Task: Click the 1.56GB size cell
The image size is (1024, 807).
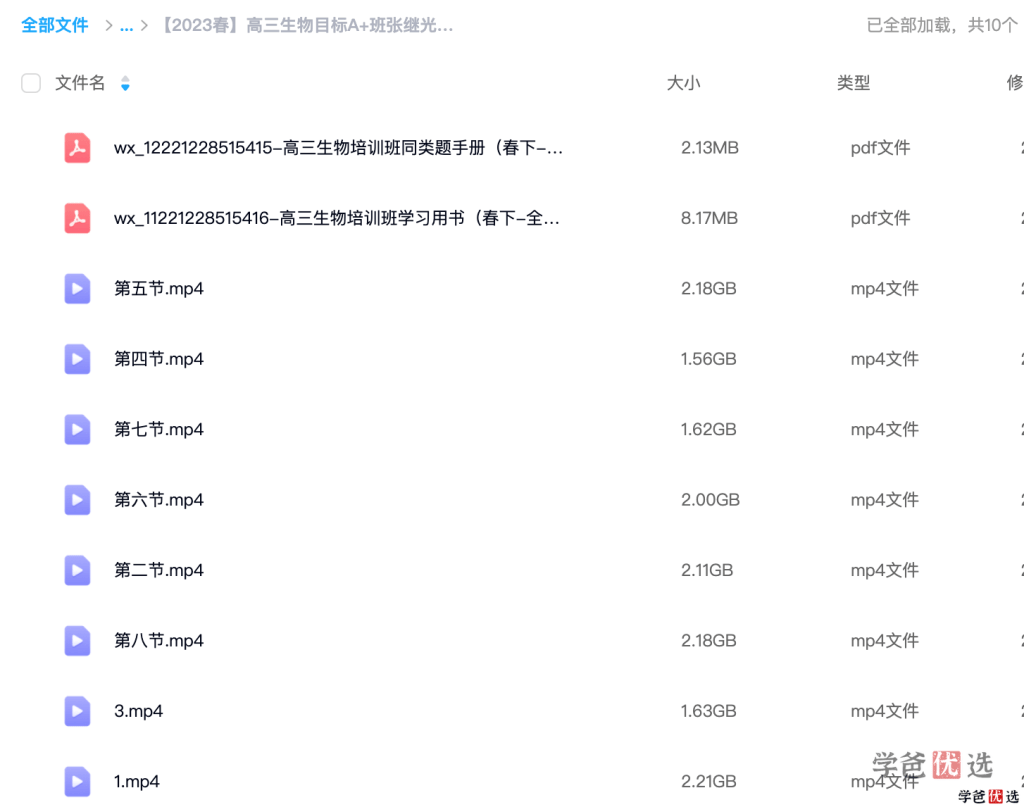Action: [x=709, y=359]
